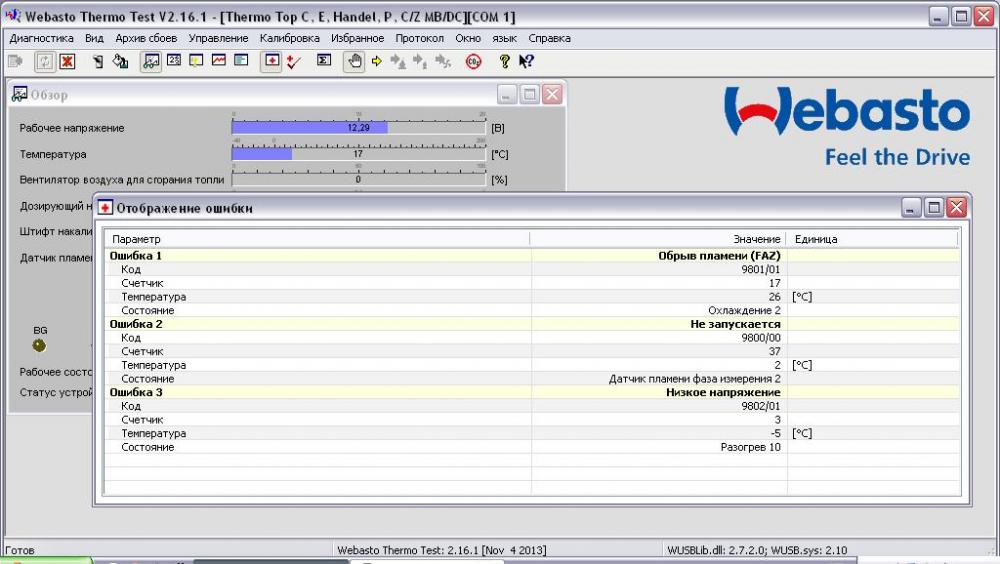This screenshot has height=564, width=1000.
Task: Open the Архив сбоев menu
Action: pyautogui.click(x=146, y=38)
